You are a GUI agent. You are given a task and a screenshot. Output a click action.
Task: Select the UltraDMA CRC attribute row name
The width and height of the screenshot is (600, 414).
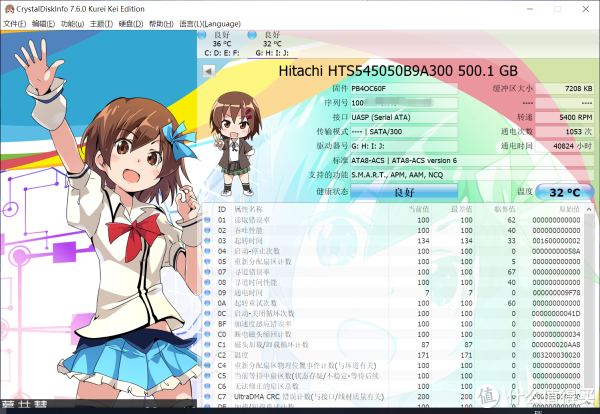(309, 397)
